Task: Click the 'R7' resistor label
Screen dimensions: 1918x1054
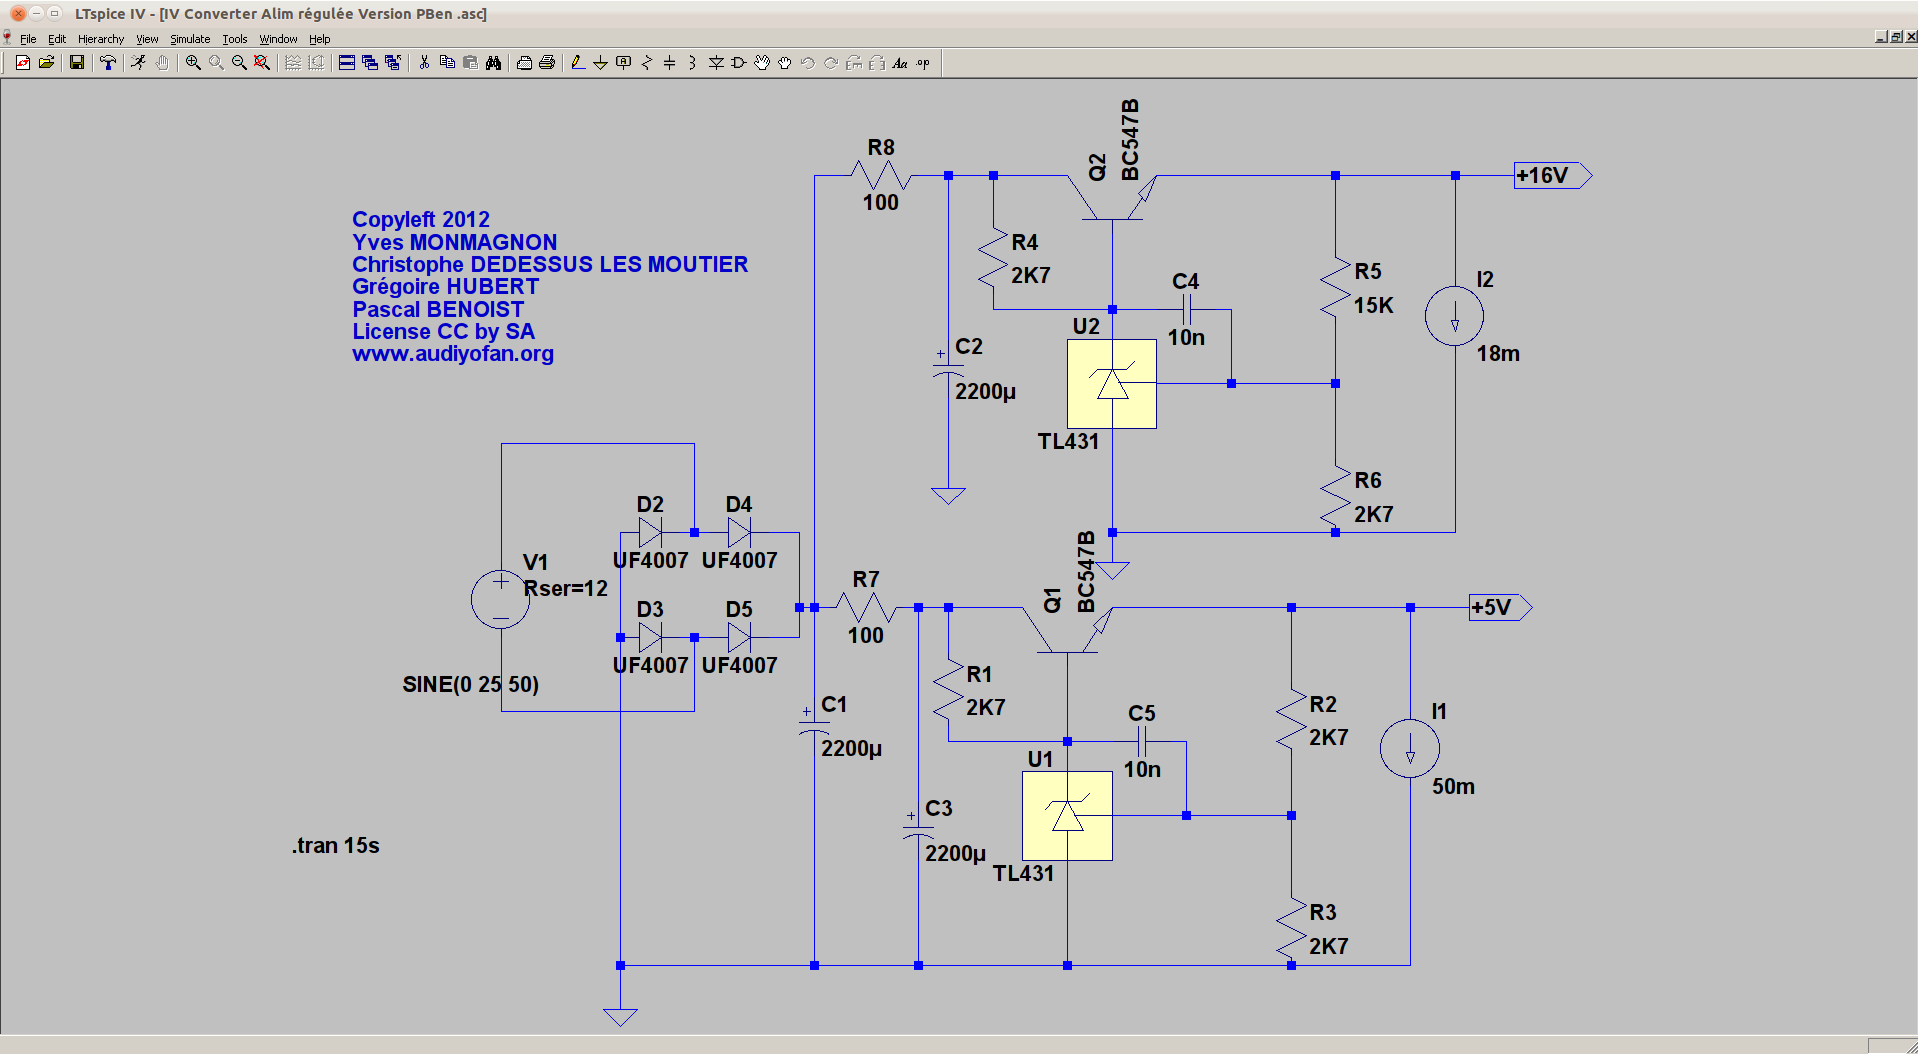Action: (866, 580)
